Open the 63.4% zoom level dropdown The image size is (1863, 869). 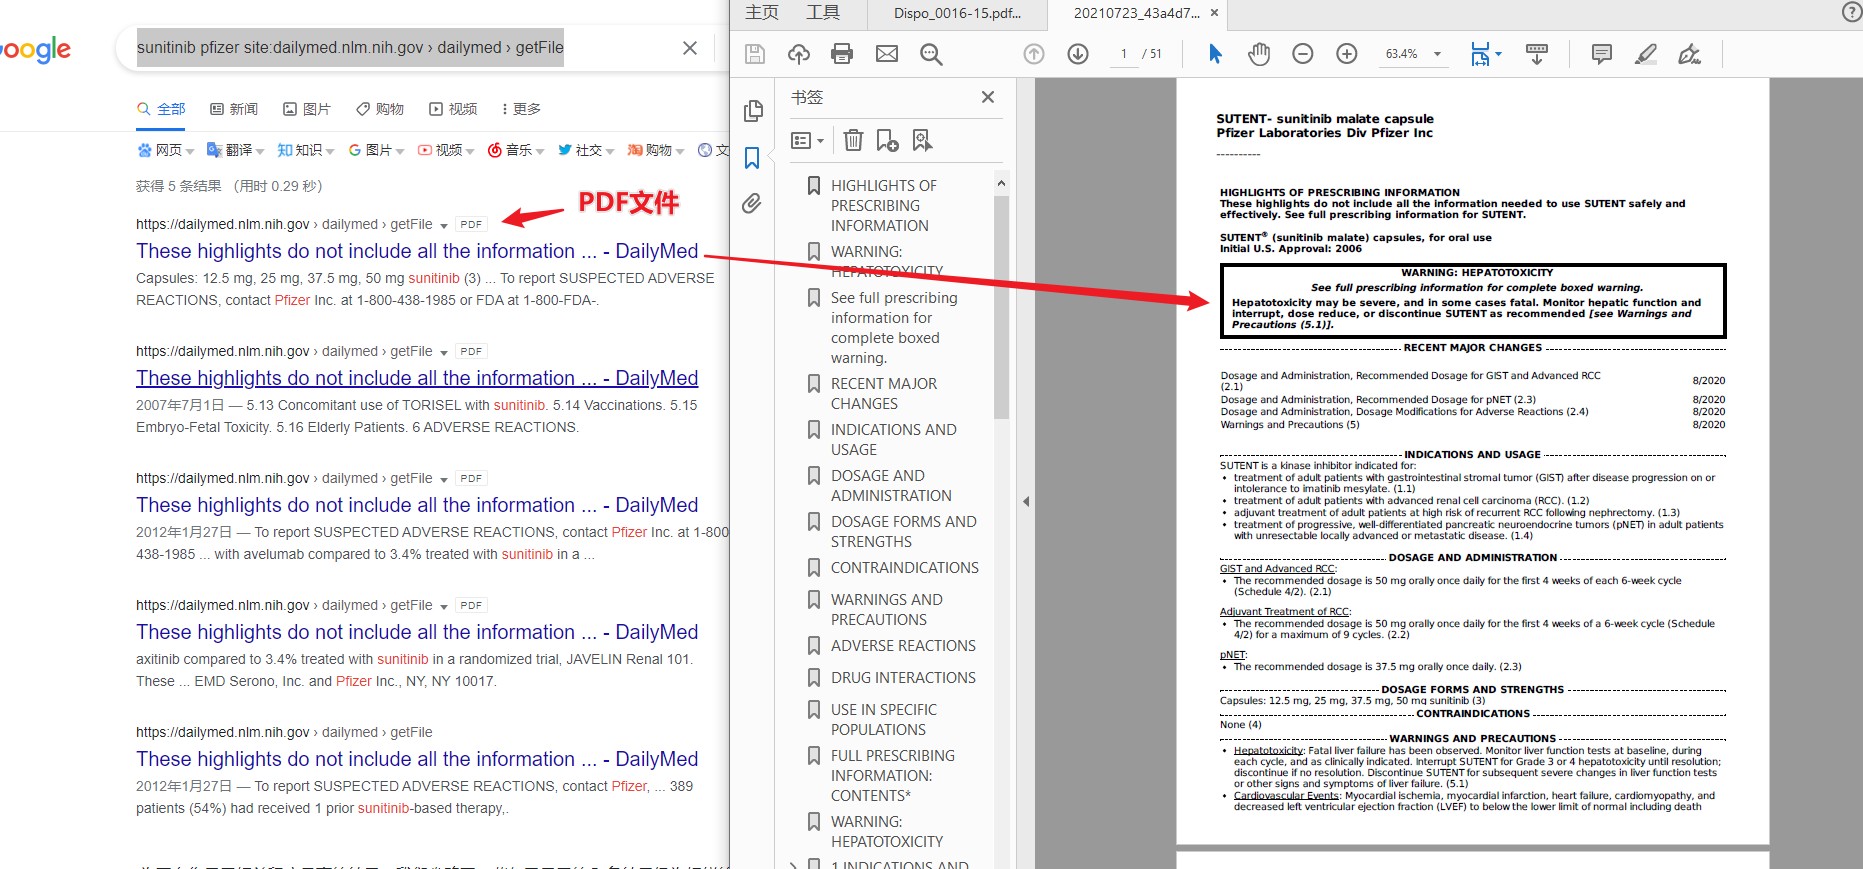click(x=1438, y=54)
